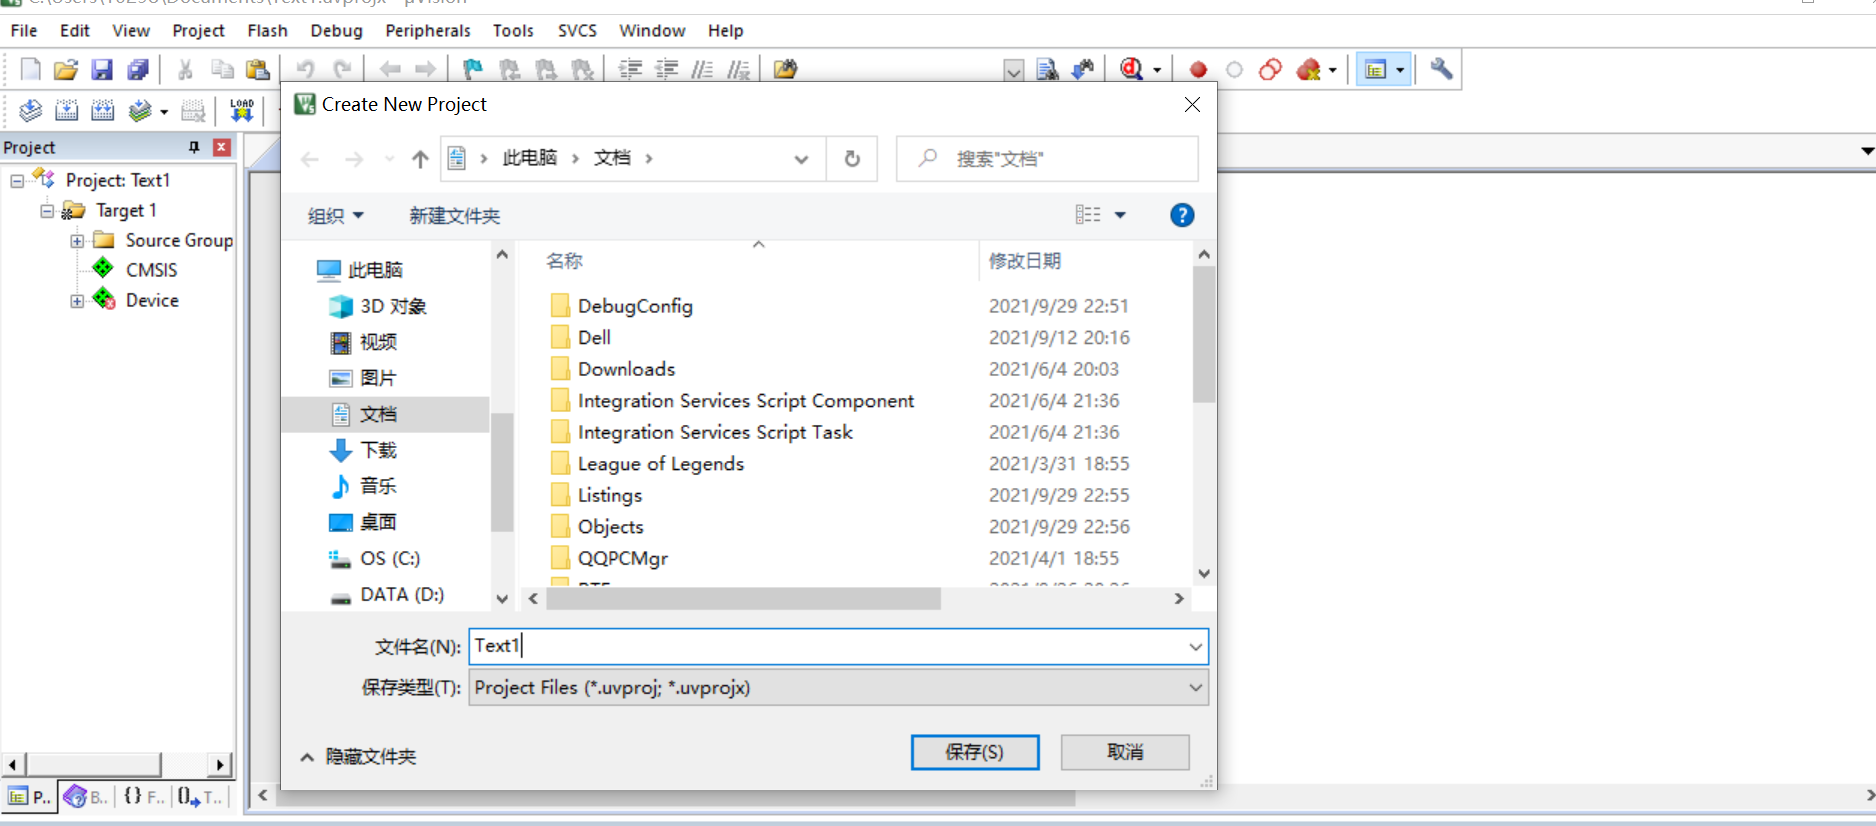This screenshot has height=826, width=1876.
Task: Insert breakpoint with solid red circle icon
Action: (x=1198, y=69)
